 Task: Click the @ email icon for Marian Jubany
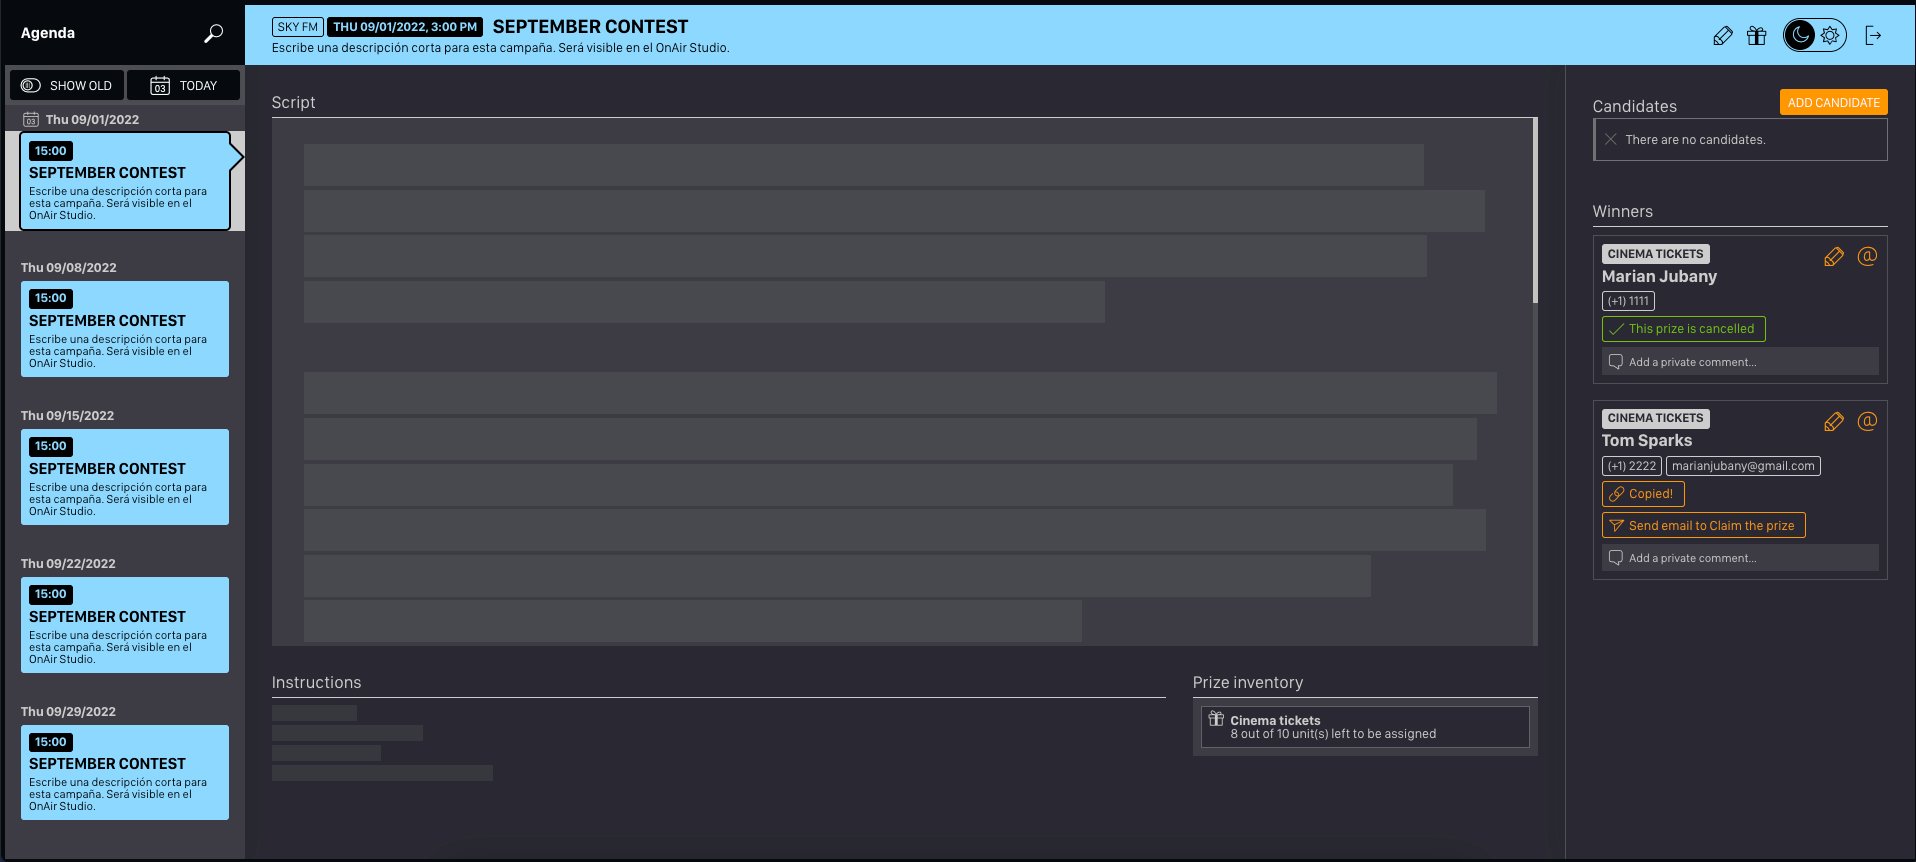pyautogui.click(x=1867, y=256)
